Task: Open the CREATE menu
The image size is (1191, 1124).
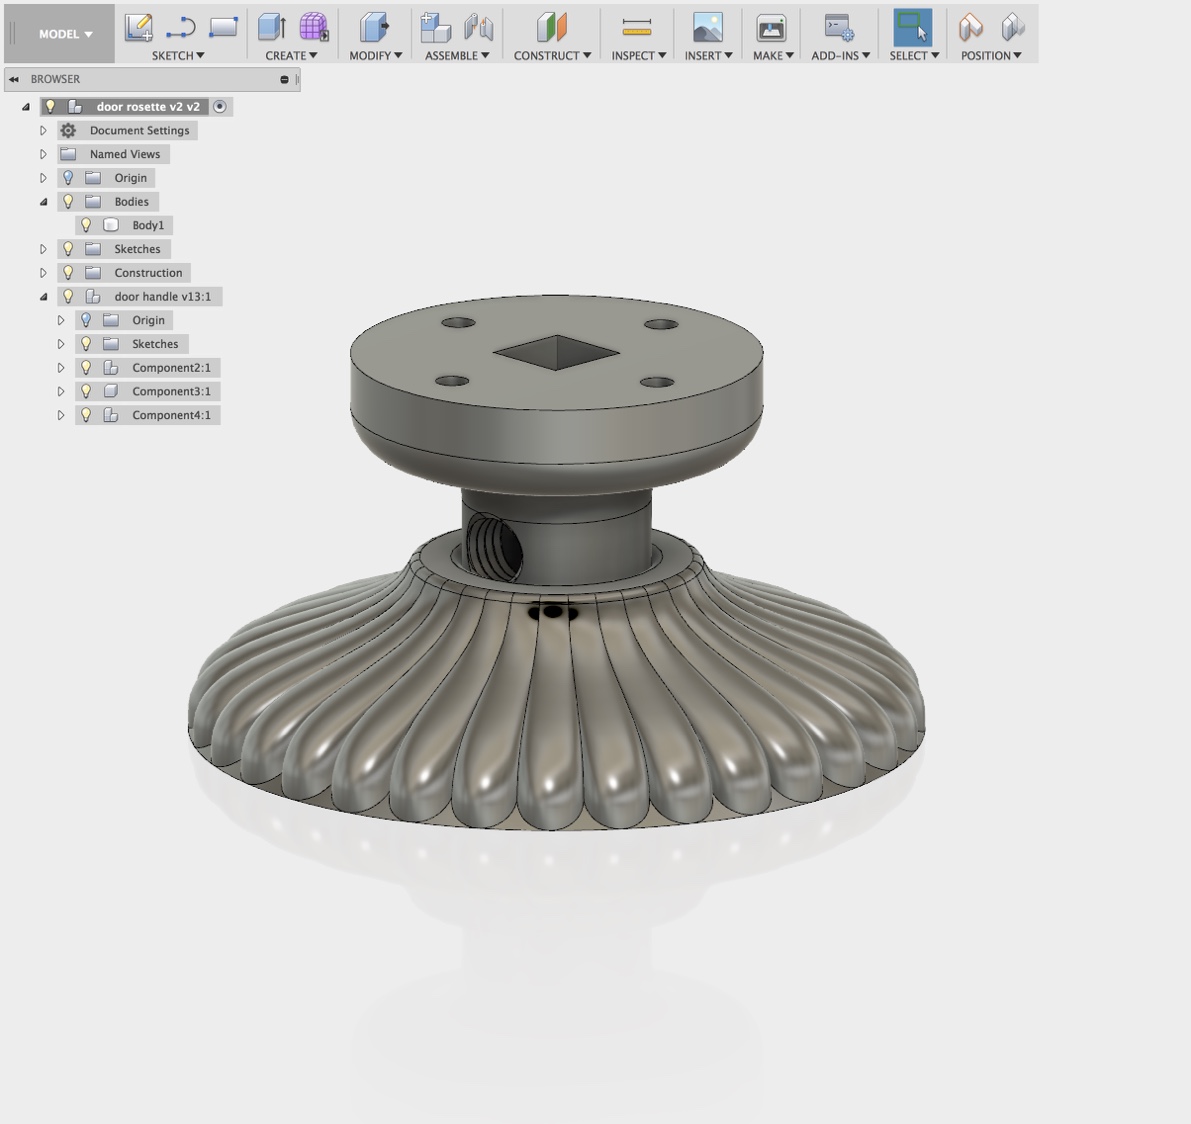Action: tap(291, 55)
